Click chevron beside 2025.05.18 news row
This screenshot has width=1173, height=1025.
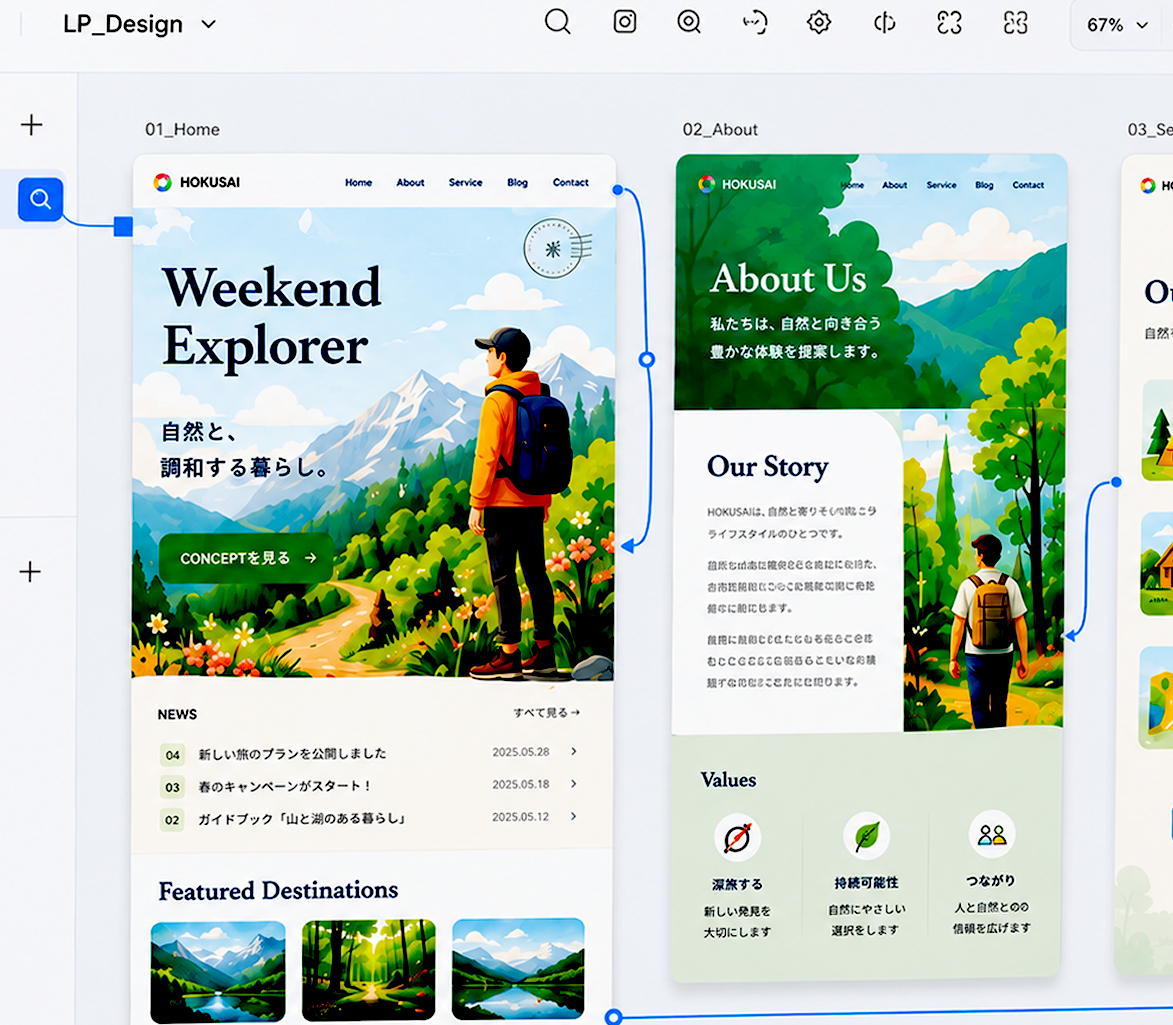click(574, 784)
